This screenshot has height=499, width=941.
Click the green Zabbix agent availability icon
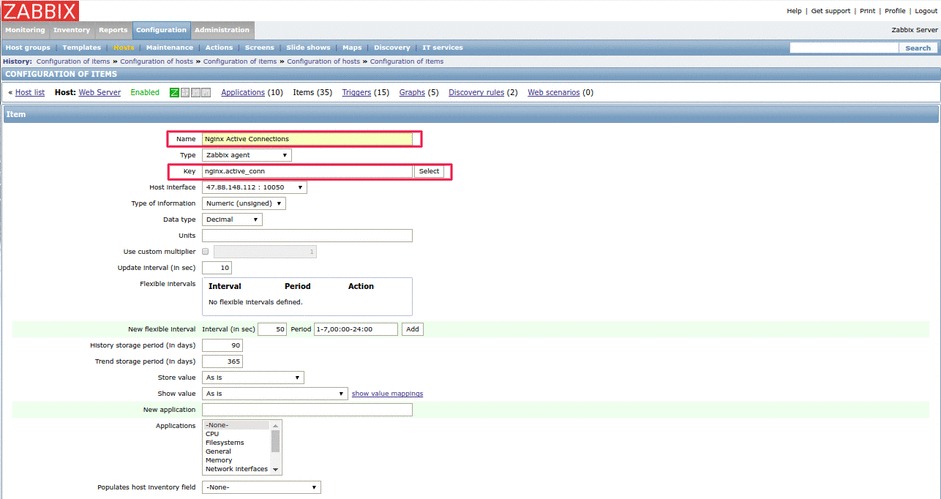174,92
